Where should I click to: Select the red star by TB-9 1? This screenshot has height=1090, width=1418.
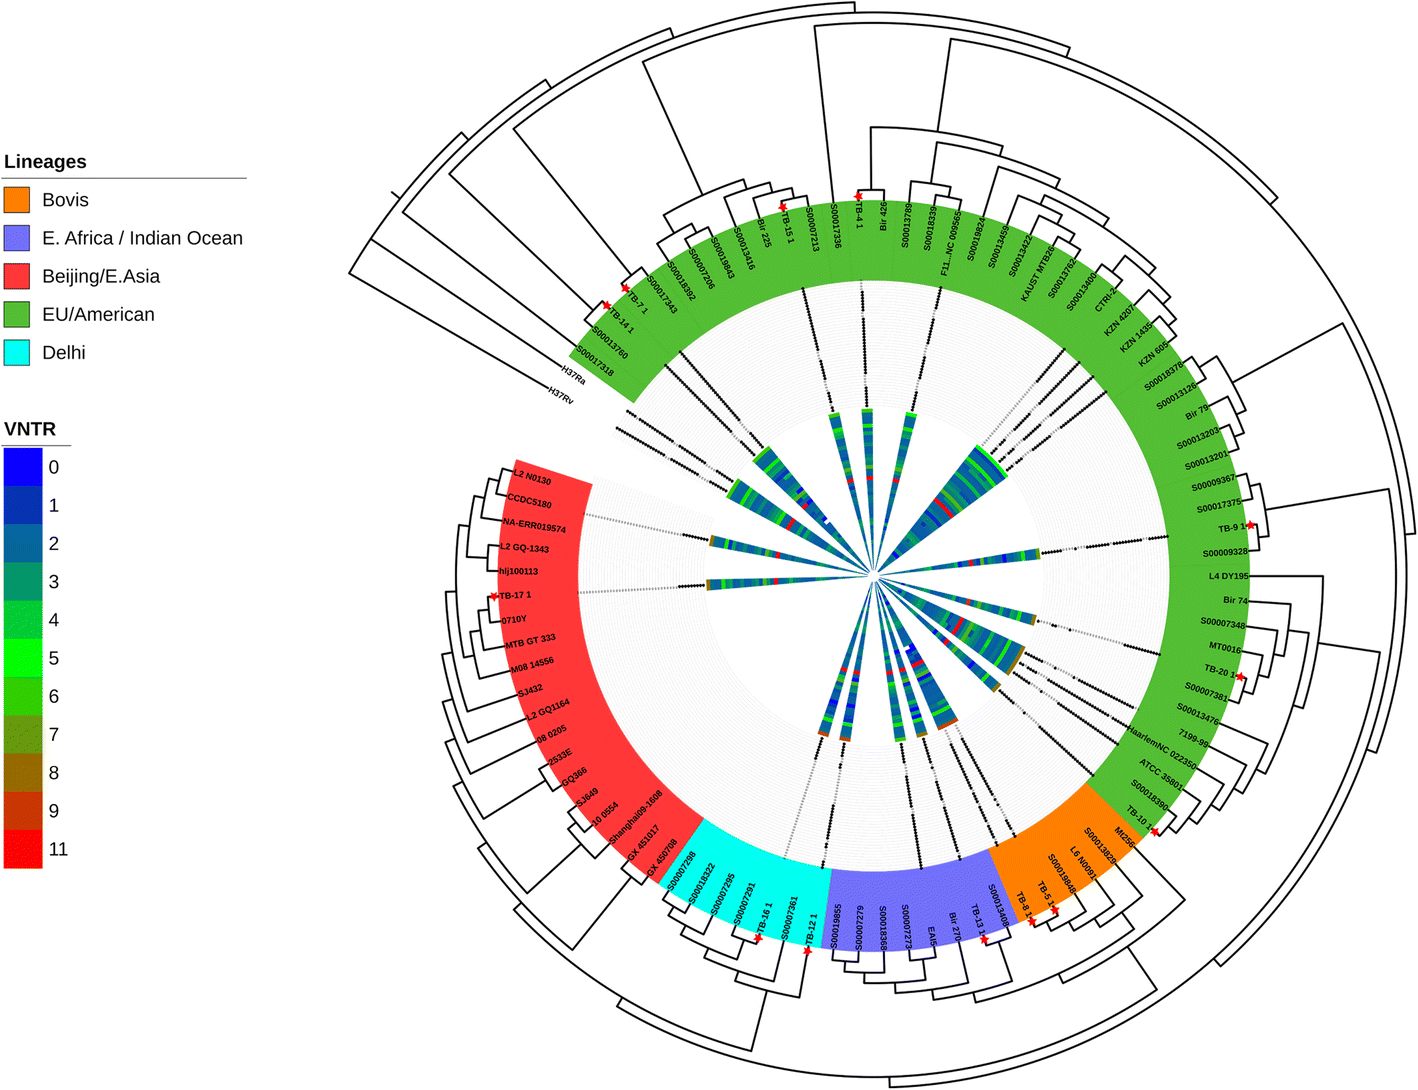click(1250, 525)
